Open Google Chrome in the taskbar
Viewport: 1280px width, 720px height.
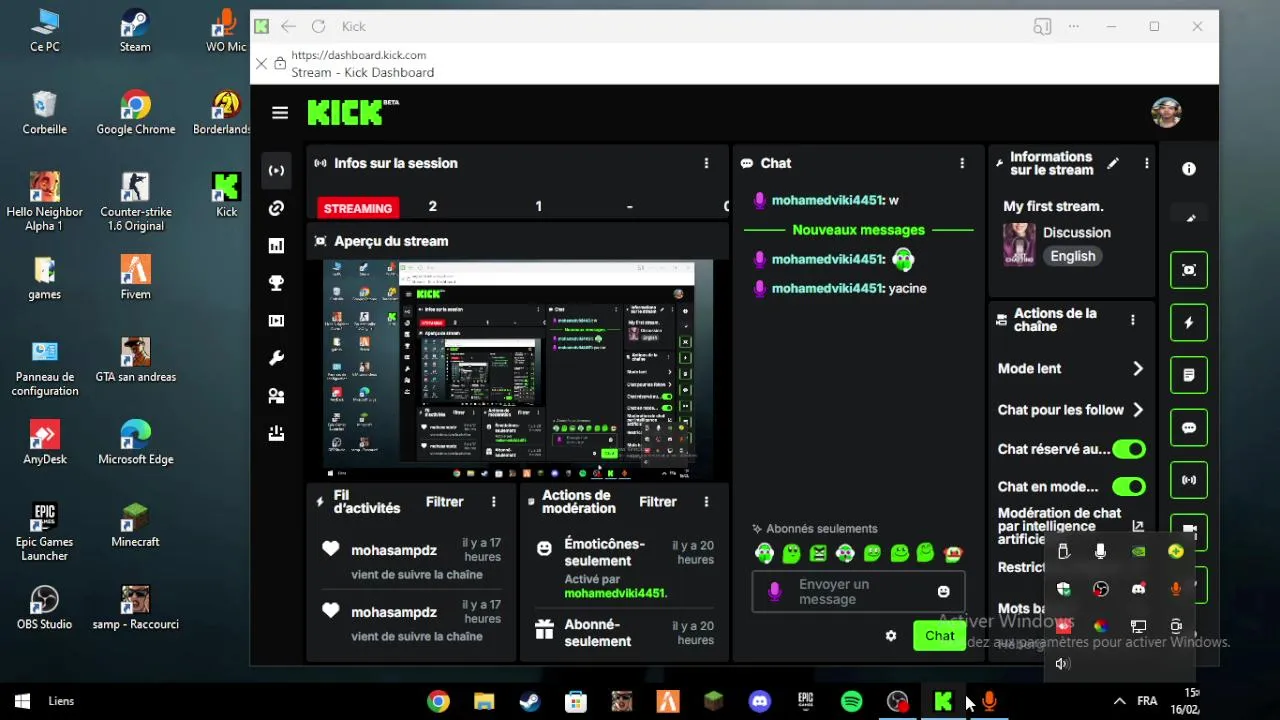click(438, 701)
